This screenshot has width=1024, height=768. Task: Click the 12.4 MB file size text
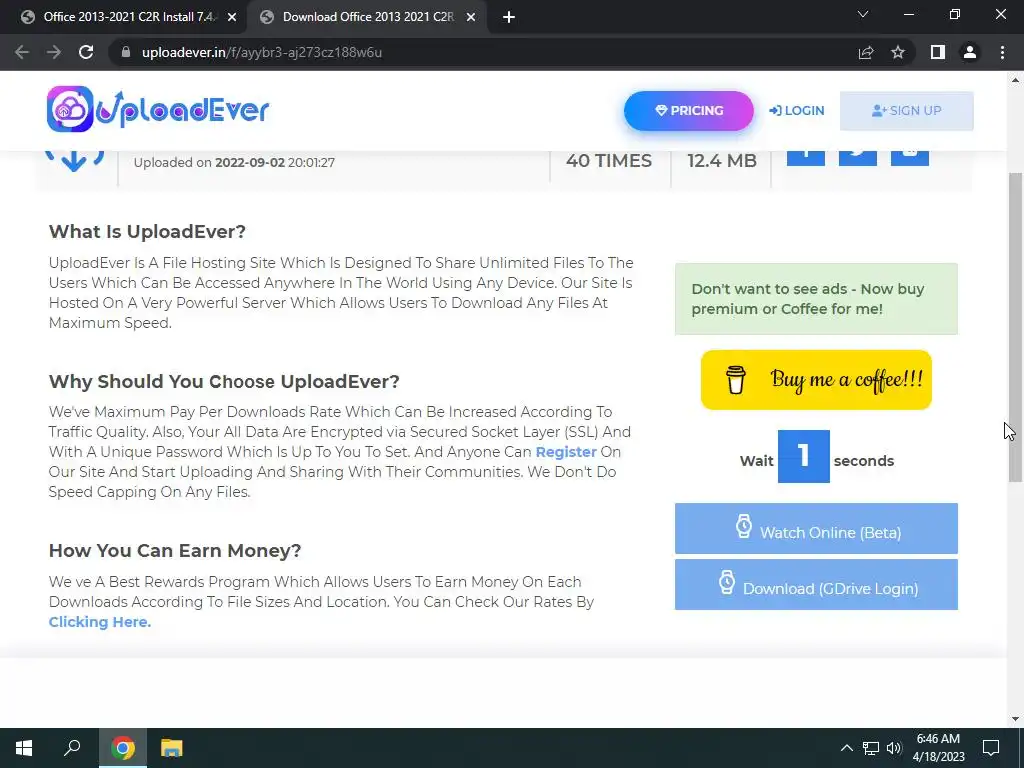722,161
